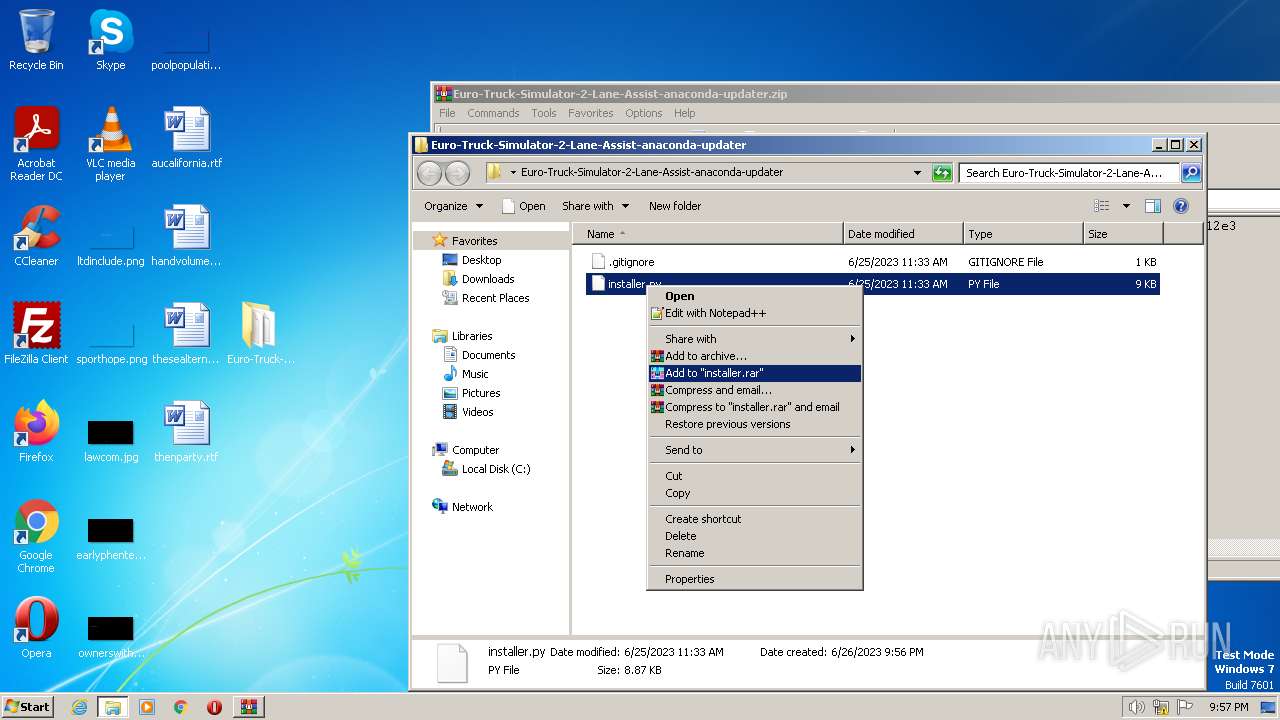Choose Cut from context menu
The width and height of the screenshot is (1280, 720).
coord(754,476)
